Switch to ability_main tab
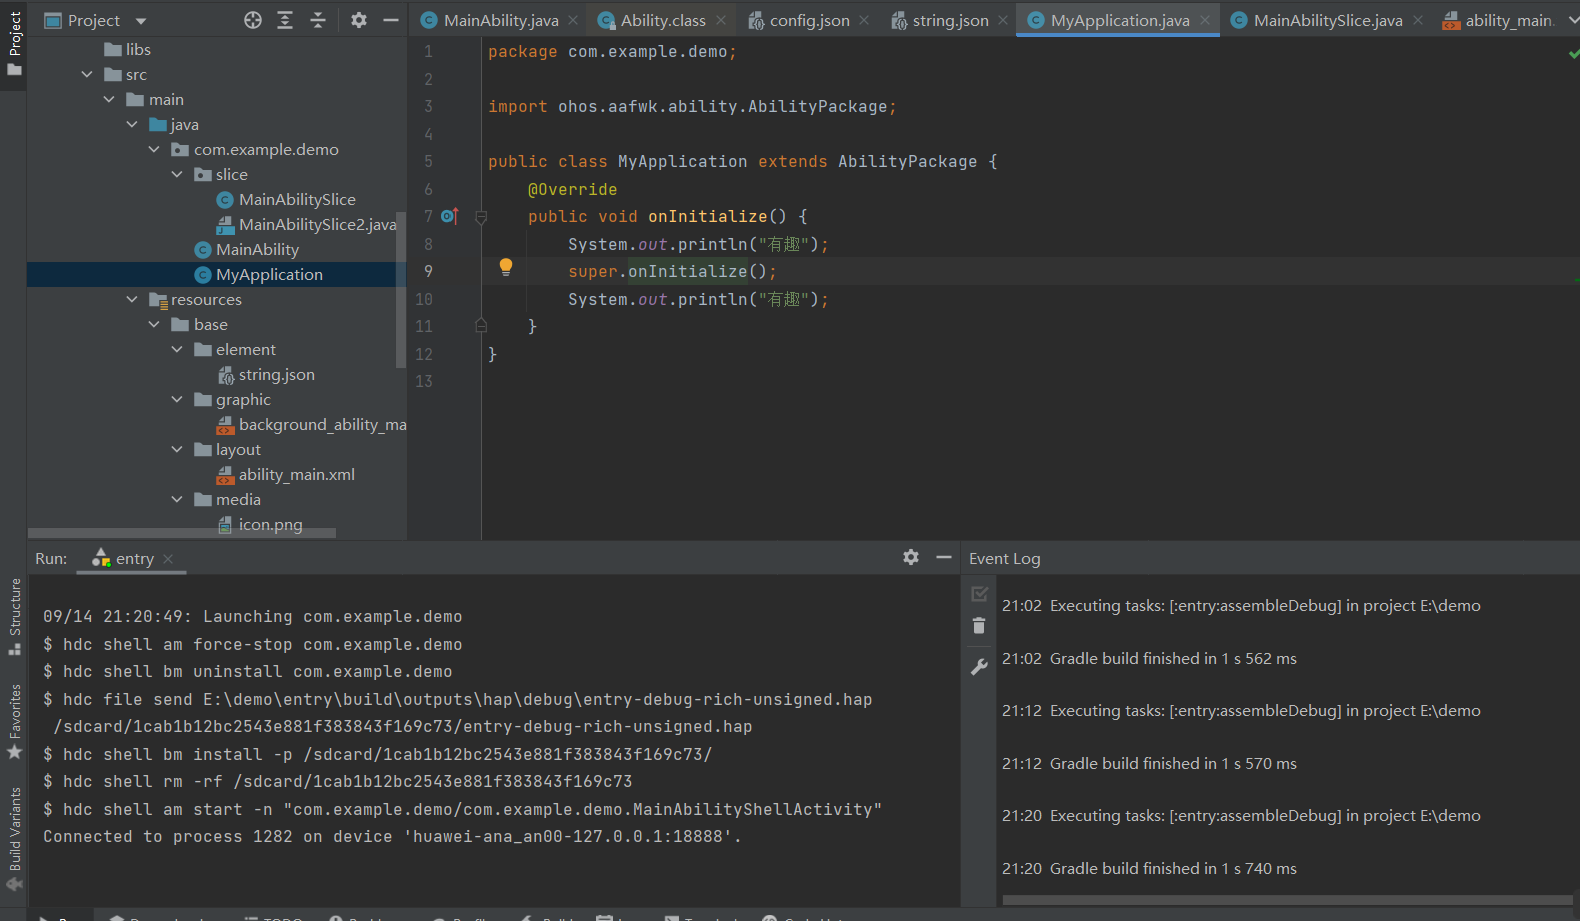 point(1498,20)
